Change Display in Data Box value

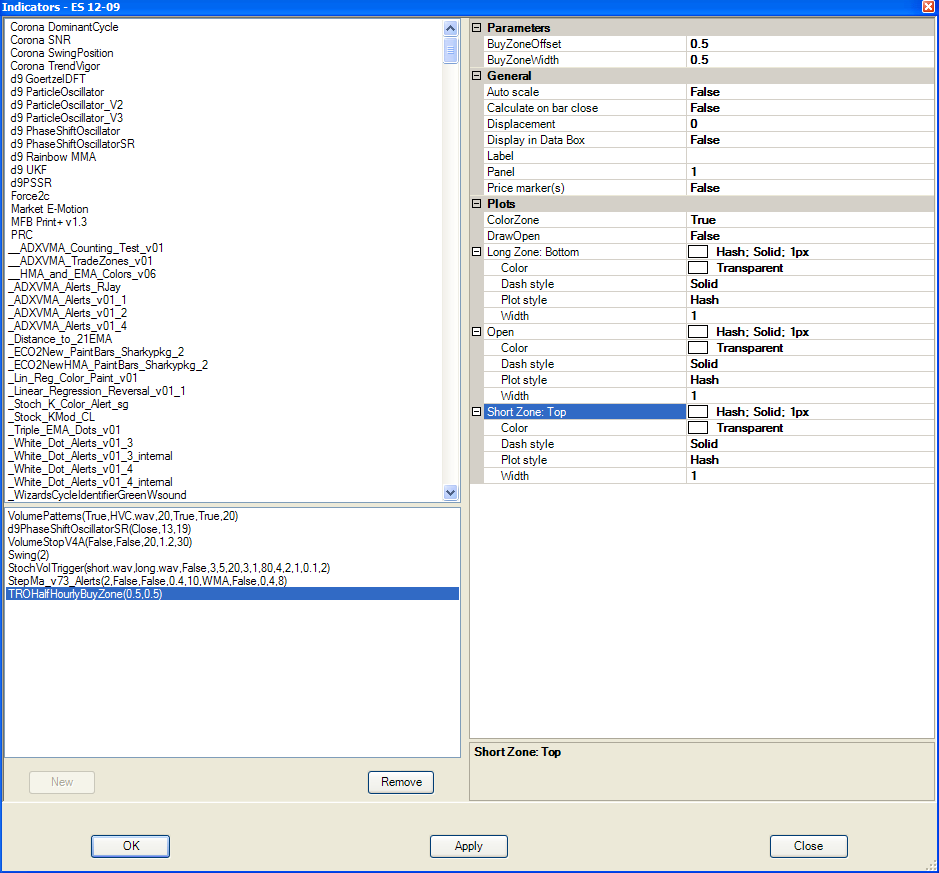[810, 140]
